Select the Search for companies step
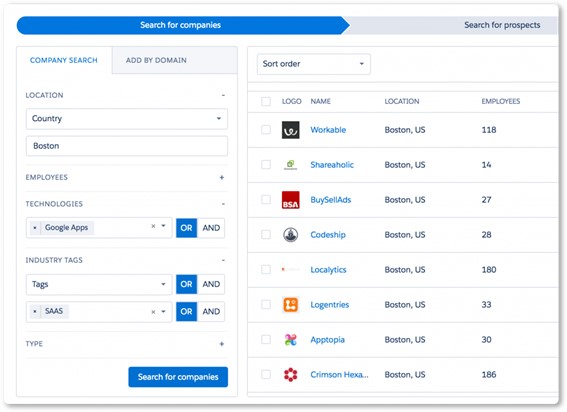567x412 pixels. pos(180,25)
